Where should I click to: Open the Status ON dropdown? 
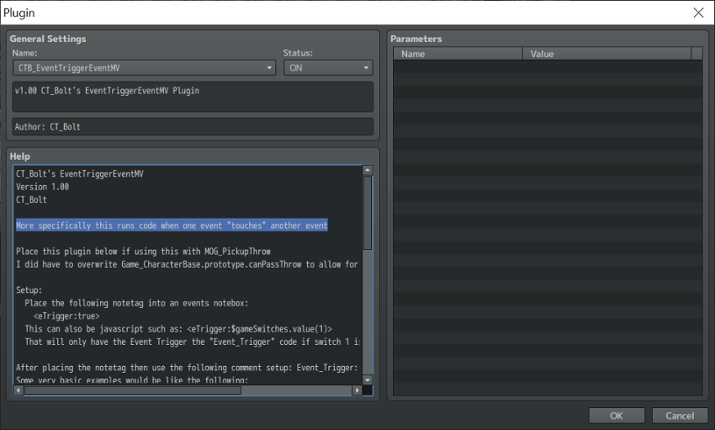[x=328, y=68]
